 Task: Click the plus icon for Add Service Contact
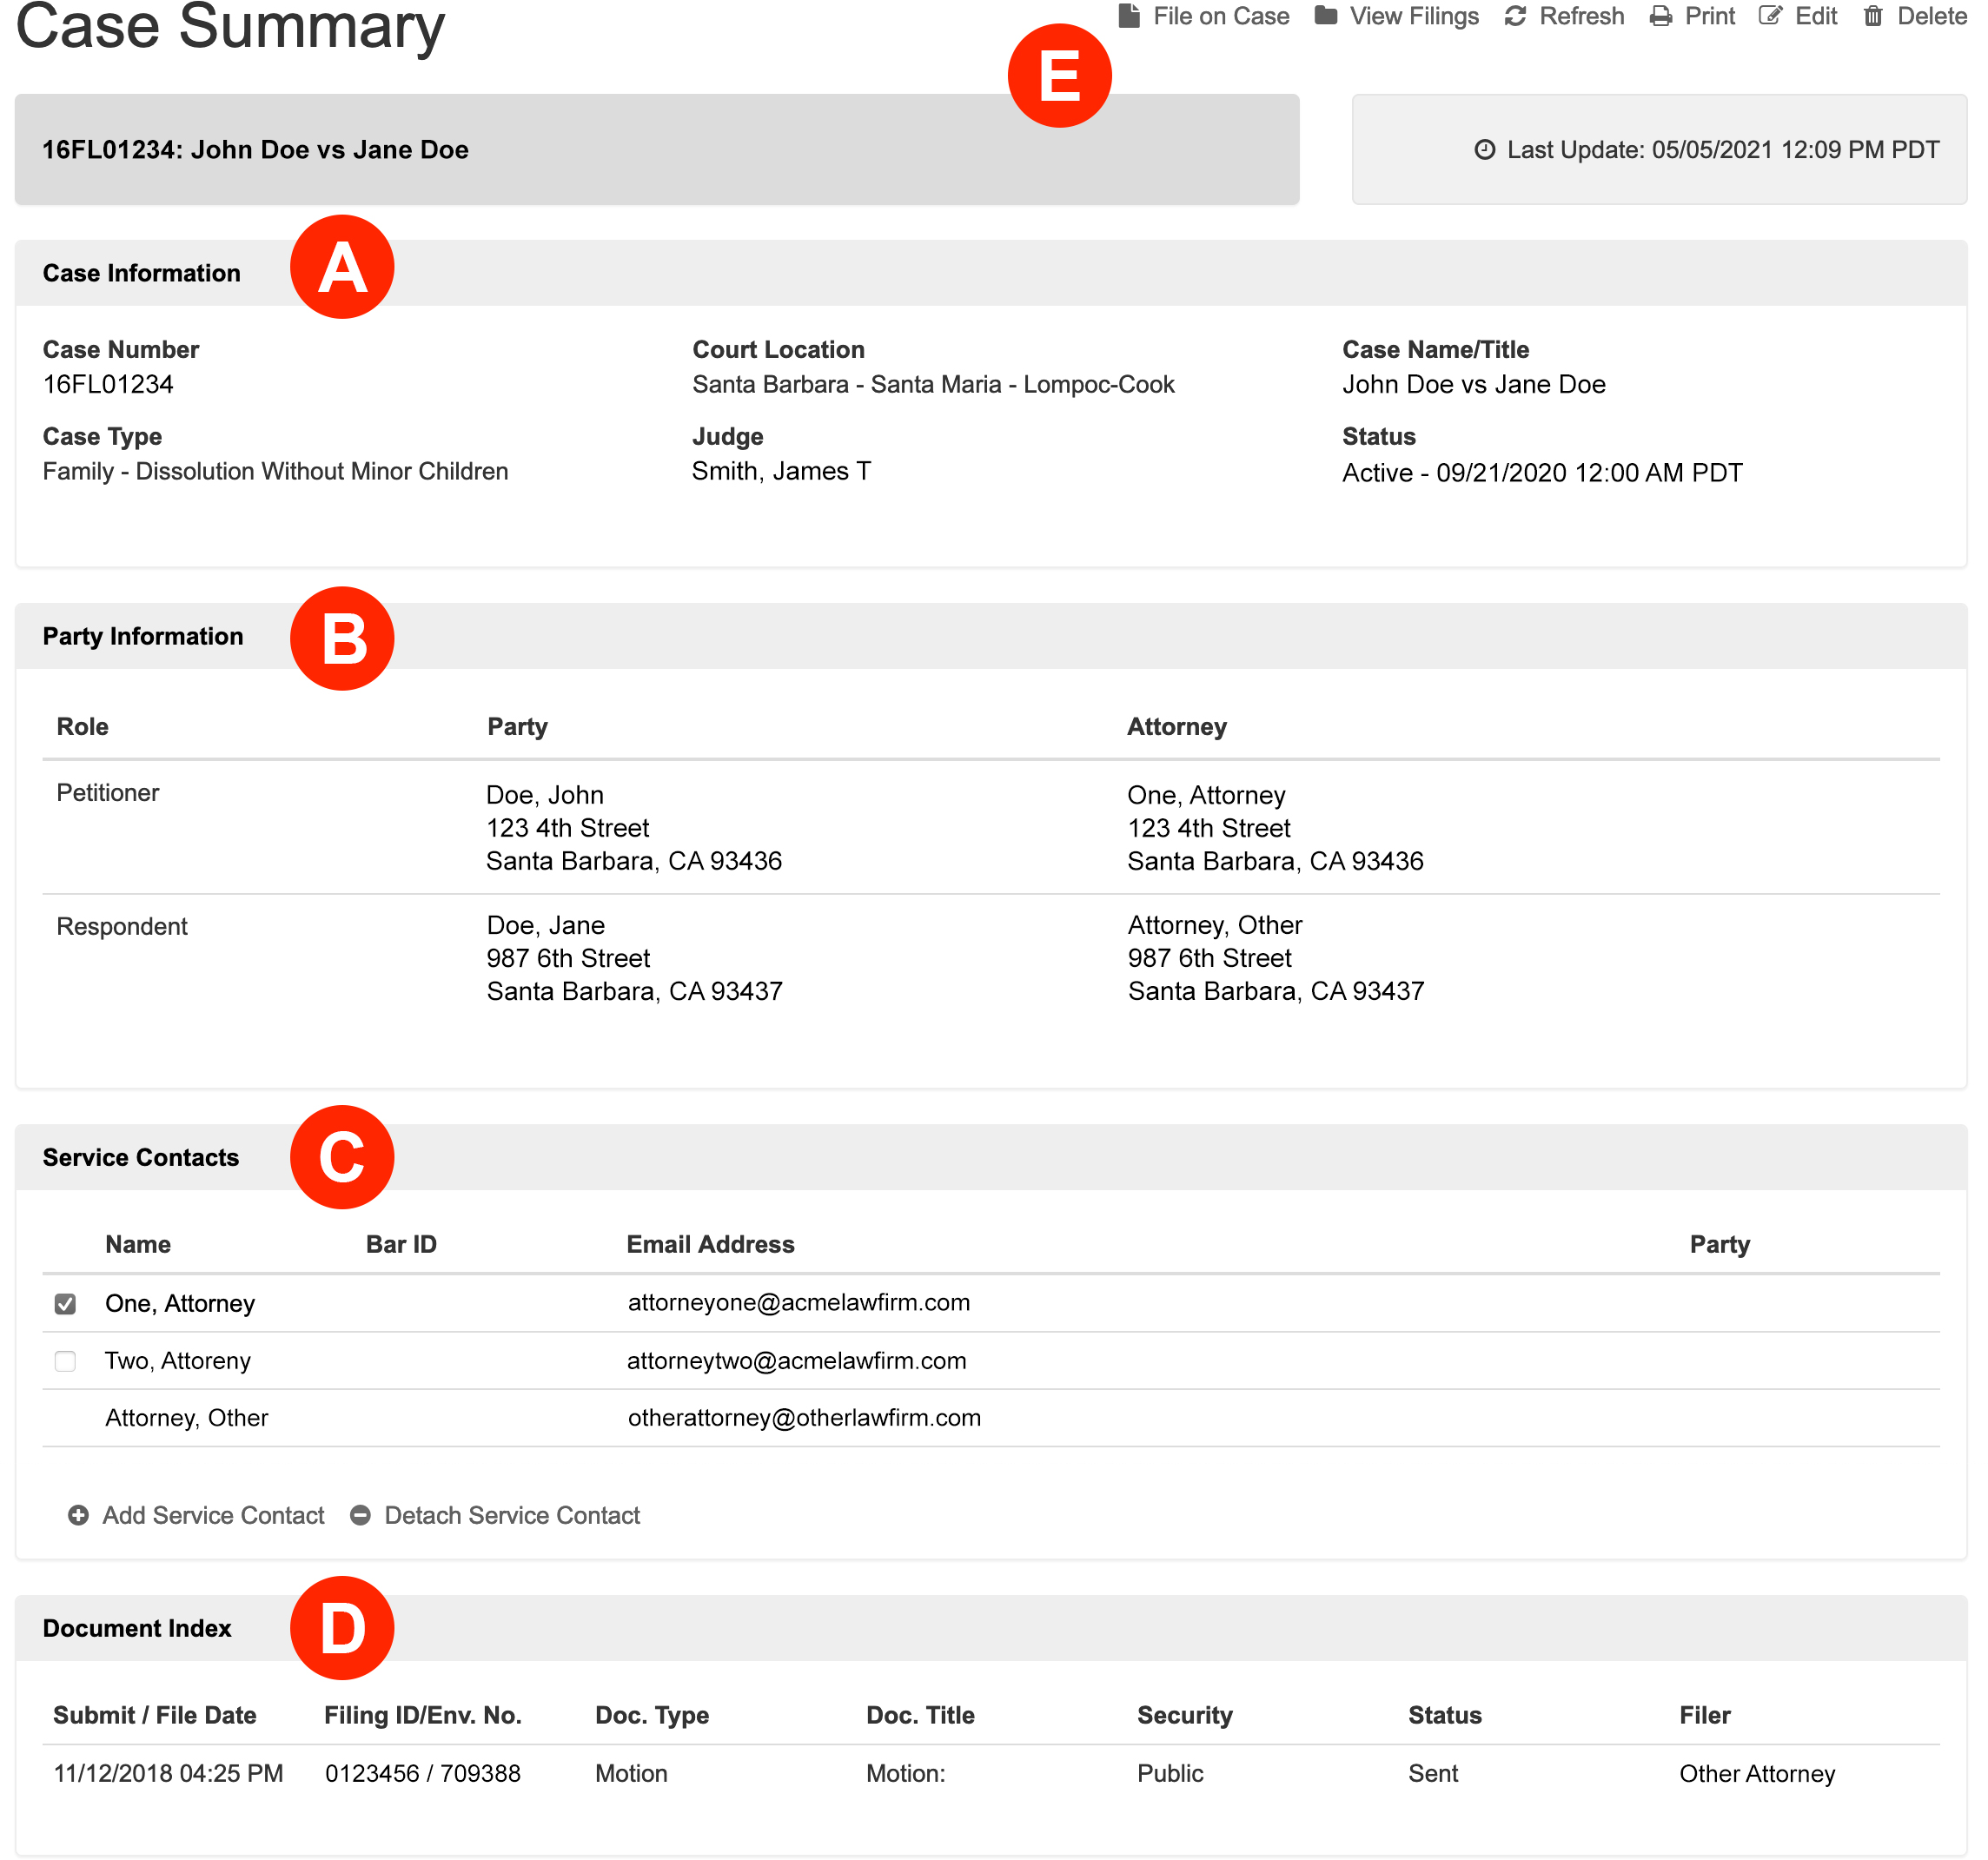pos(78,1515)
